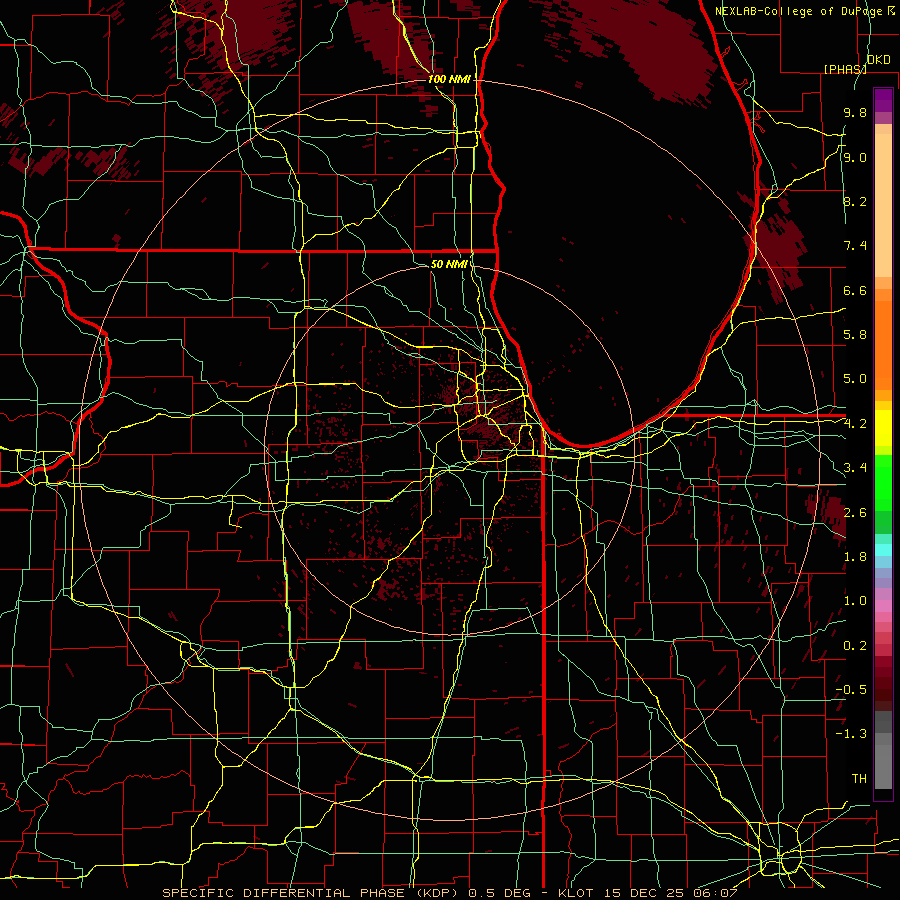Screen dimensions: 900x900
Task: Click the 9.0 value on the scale
Action: point(855,157)
